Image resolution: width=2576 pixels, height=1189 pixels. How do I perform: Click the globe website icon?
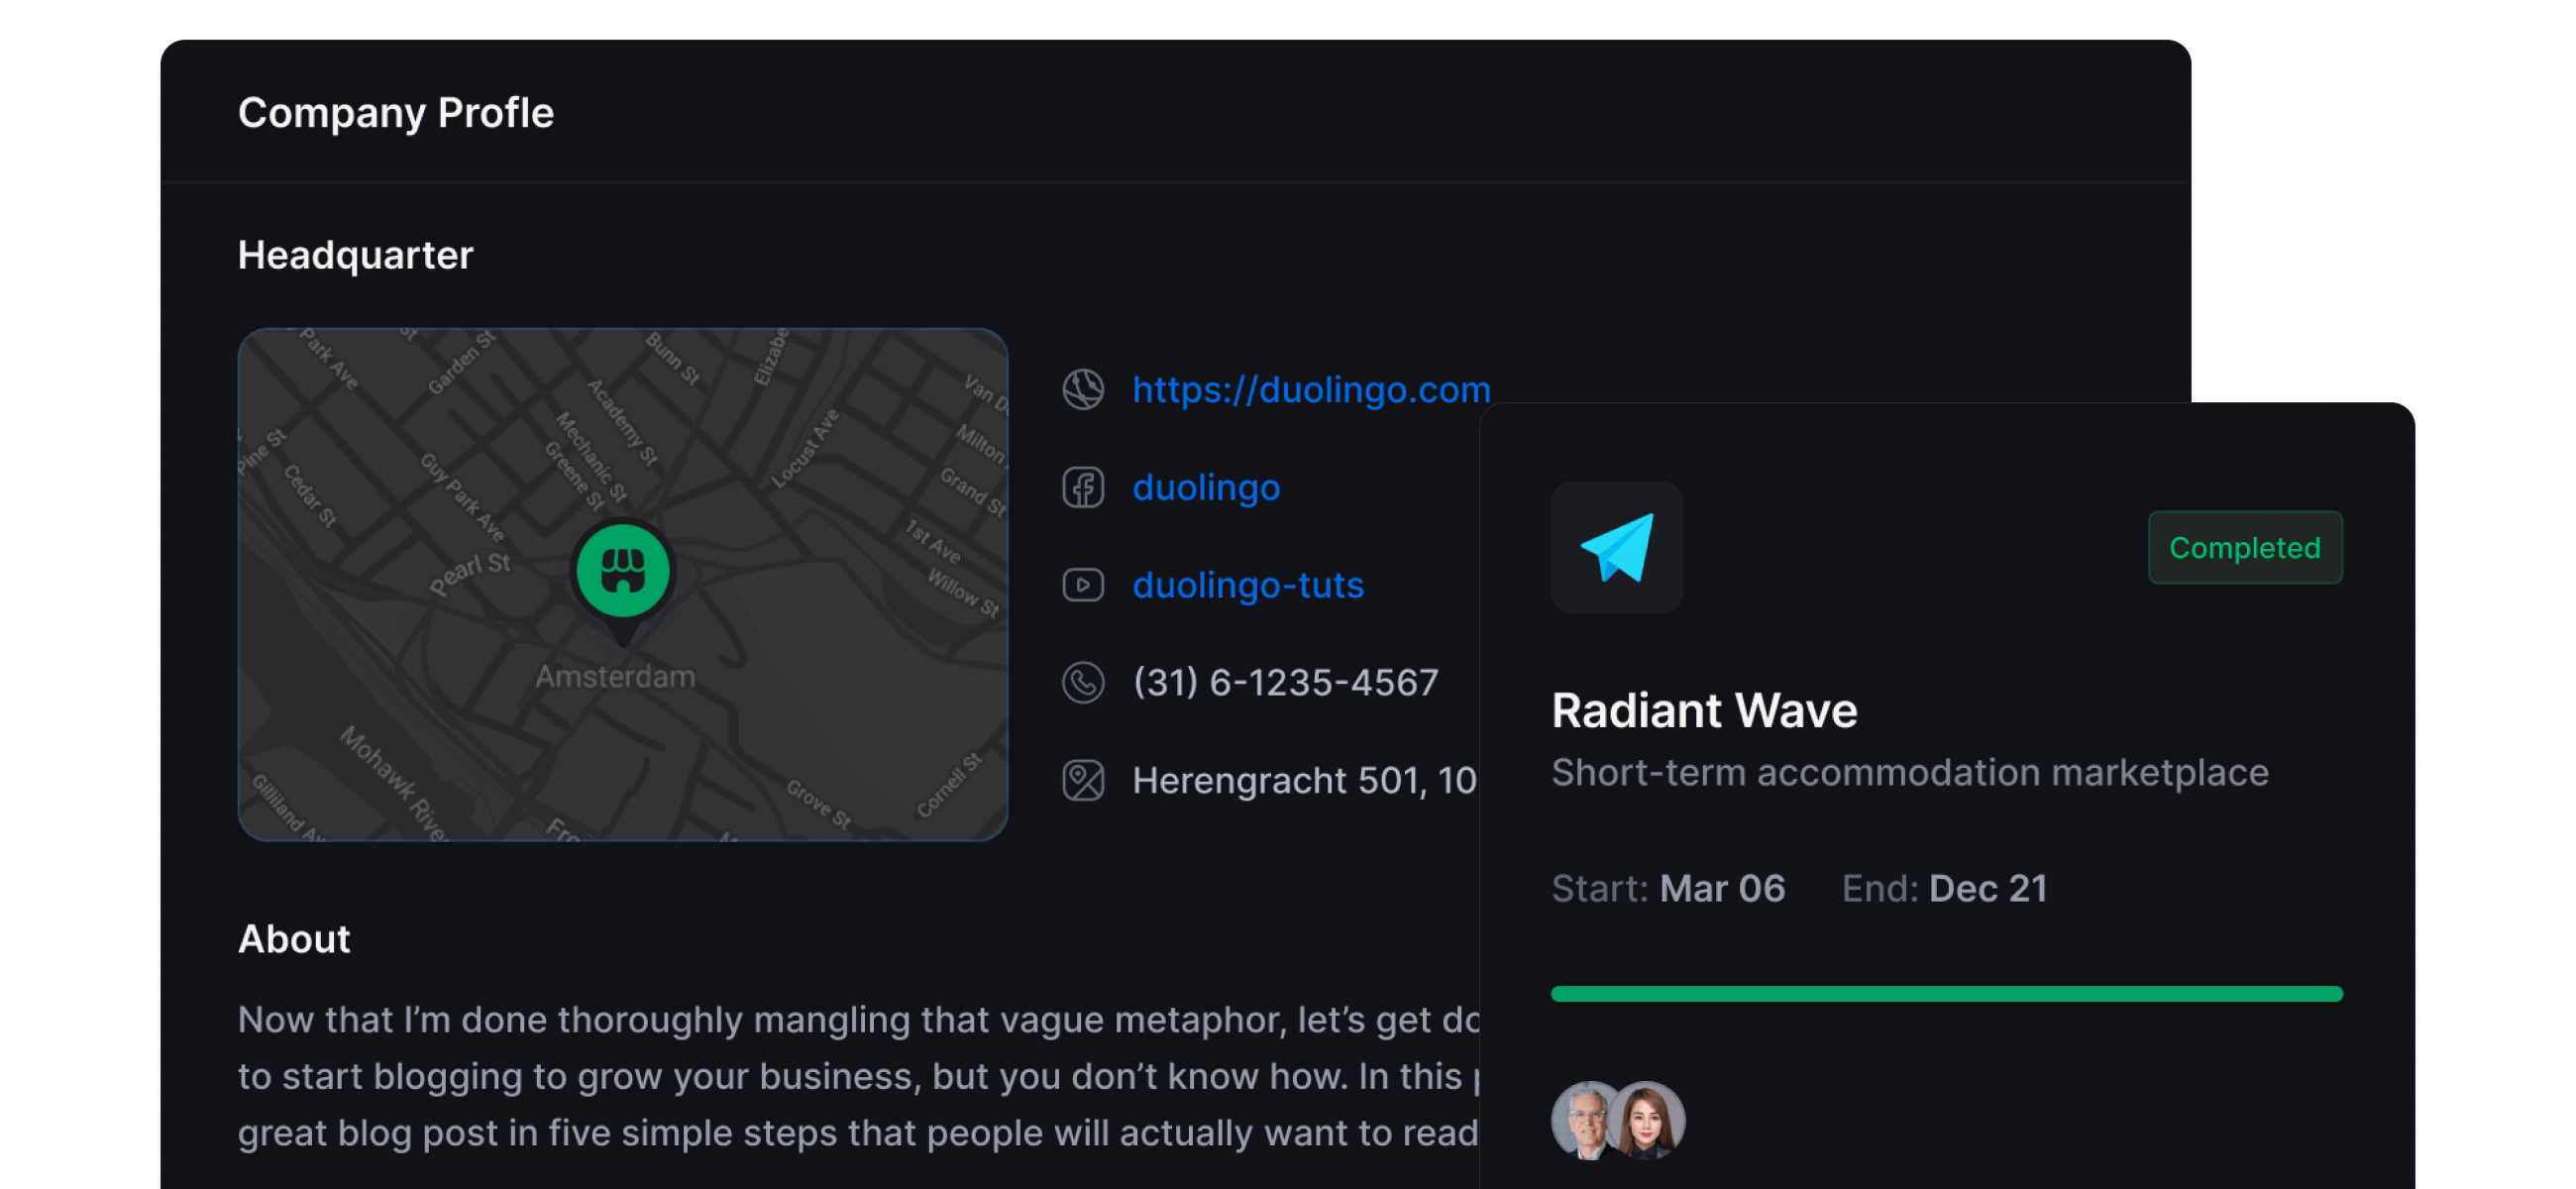pos(1083,389)
